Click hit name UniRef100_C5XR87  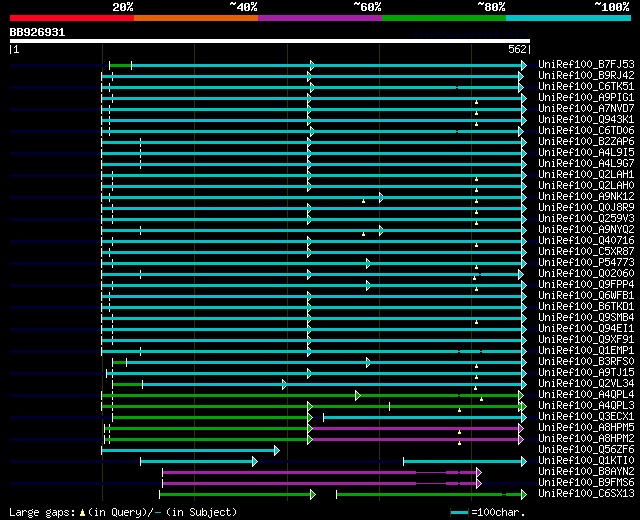click(586, 252)
